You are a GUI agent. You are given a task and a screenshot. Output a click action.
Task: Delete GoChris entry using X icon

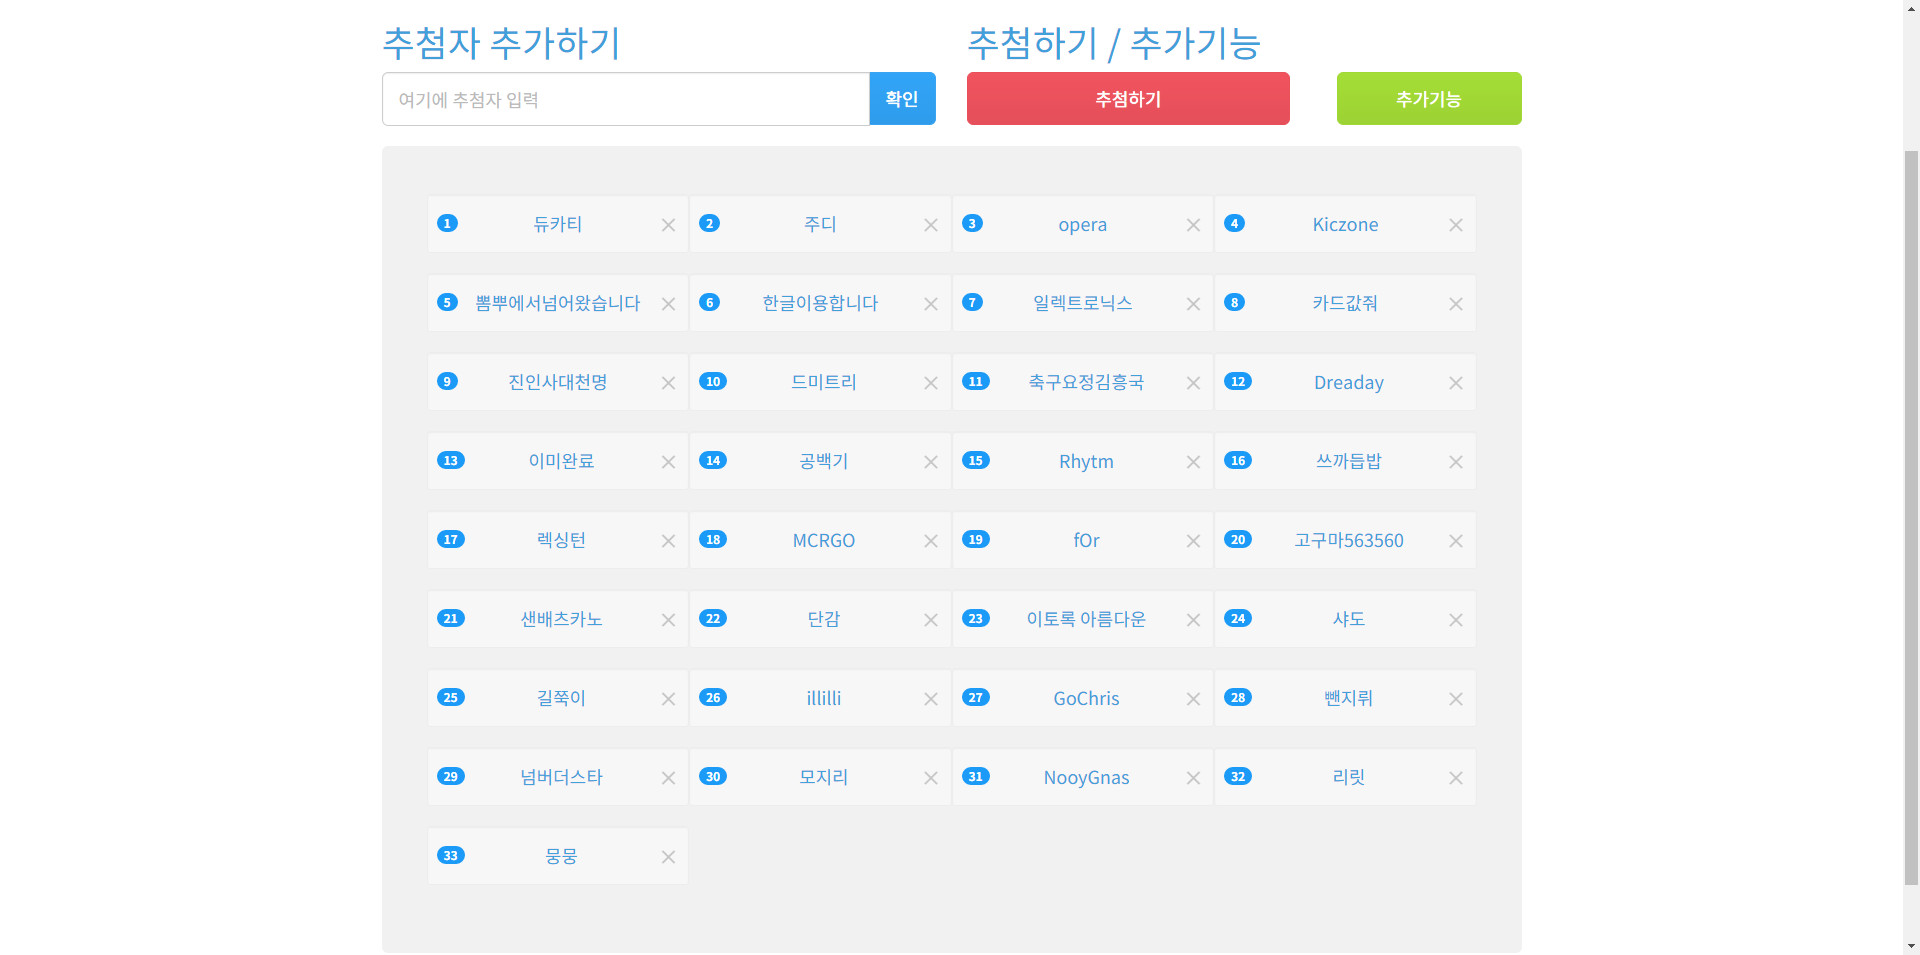coord(1193,699)
